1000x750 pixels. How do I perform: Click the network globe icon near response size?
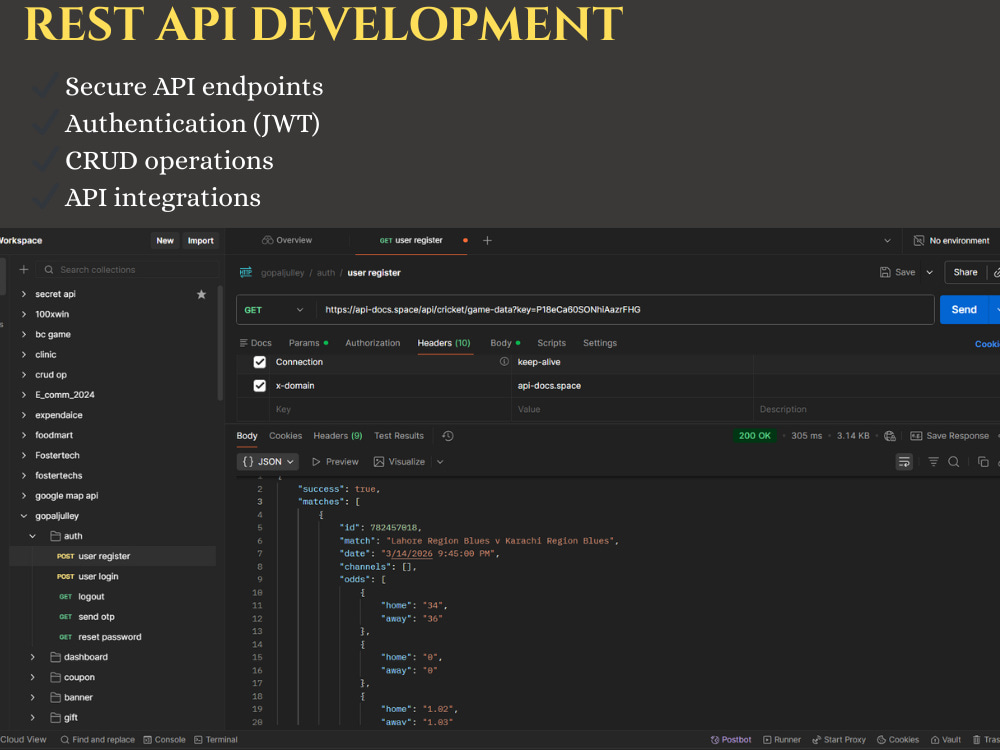coord(890,436)
